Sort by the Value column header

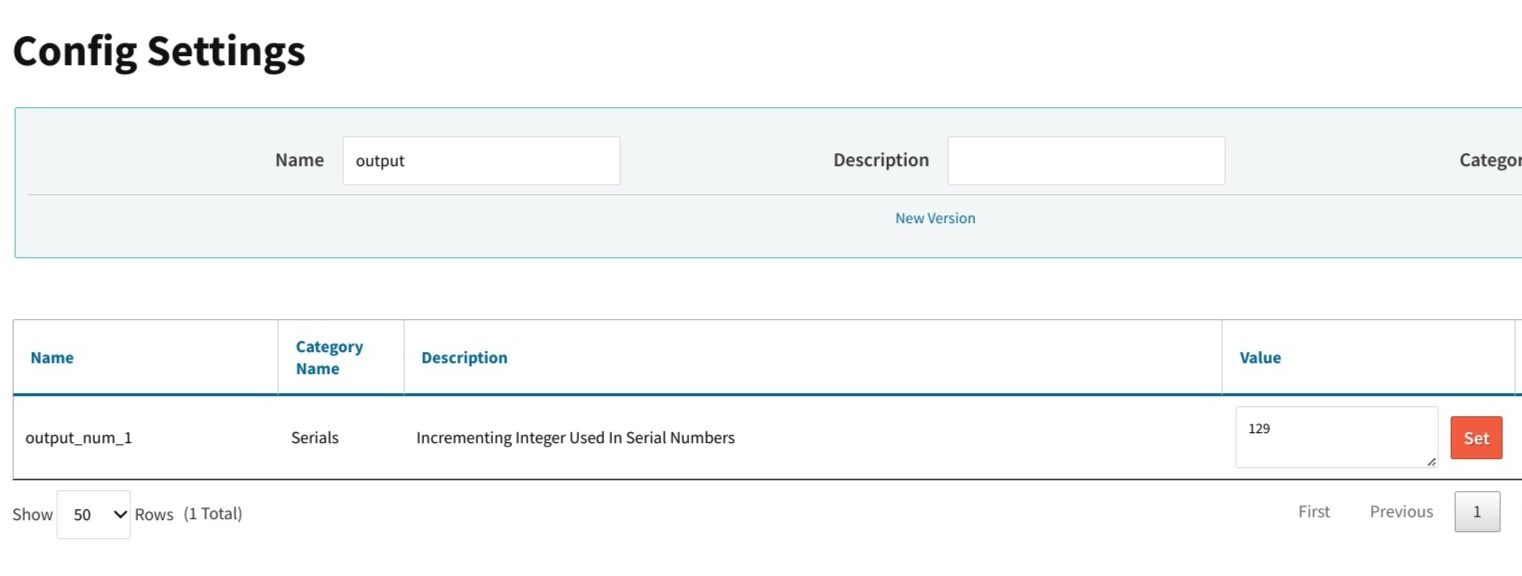coord(1260,358)
